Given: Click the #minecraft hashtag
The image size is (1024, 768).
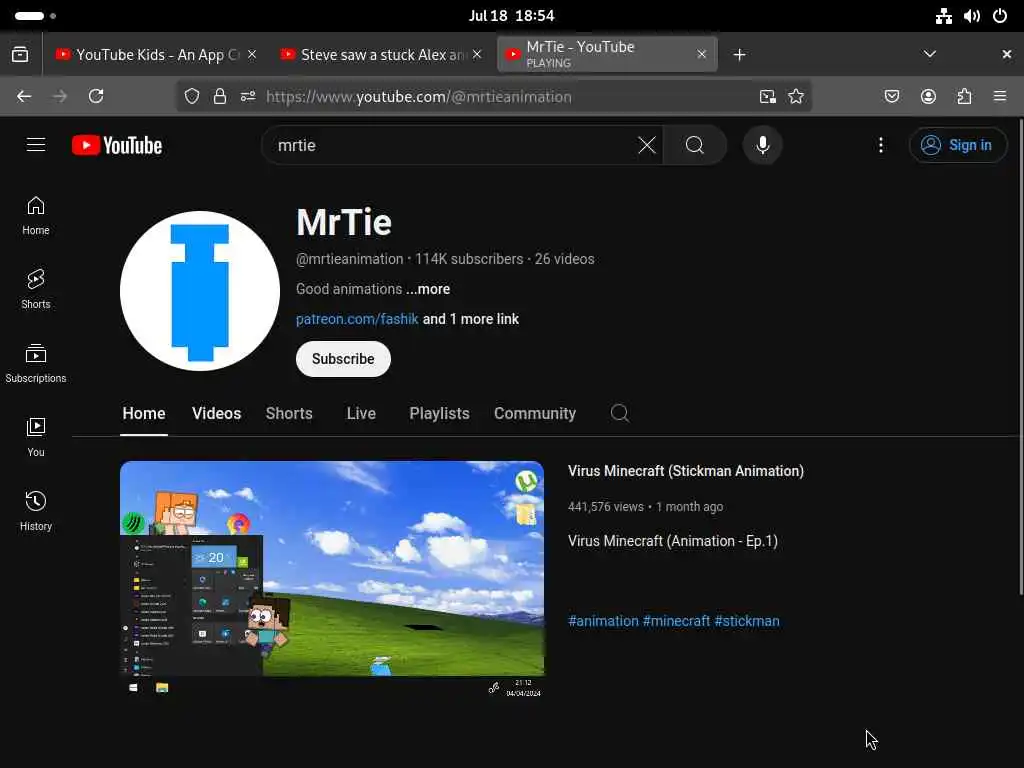Looking at the screenshot, I should 676,621.
